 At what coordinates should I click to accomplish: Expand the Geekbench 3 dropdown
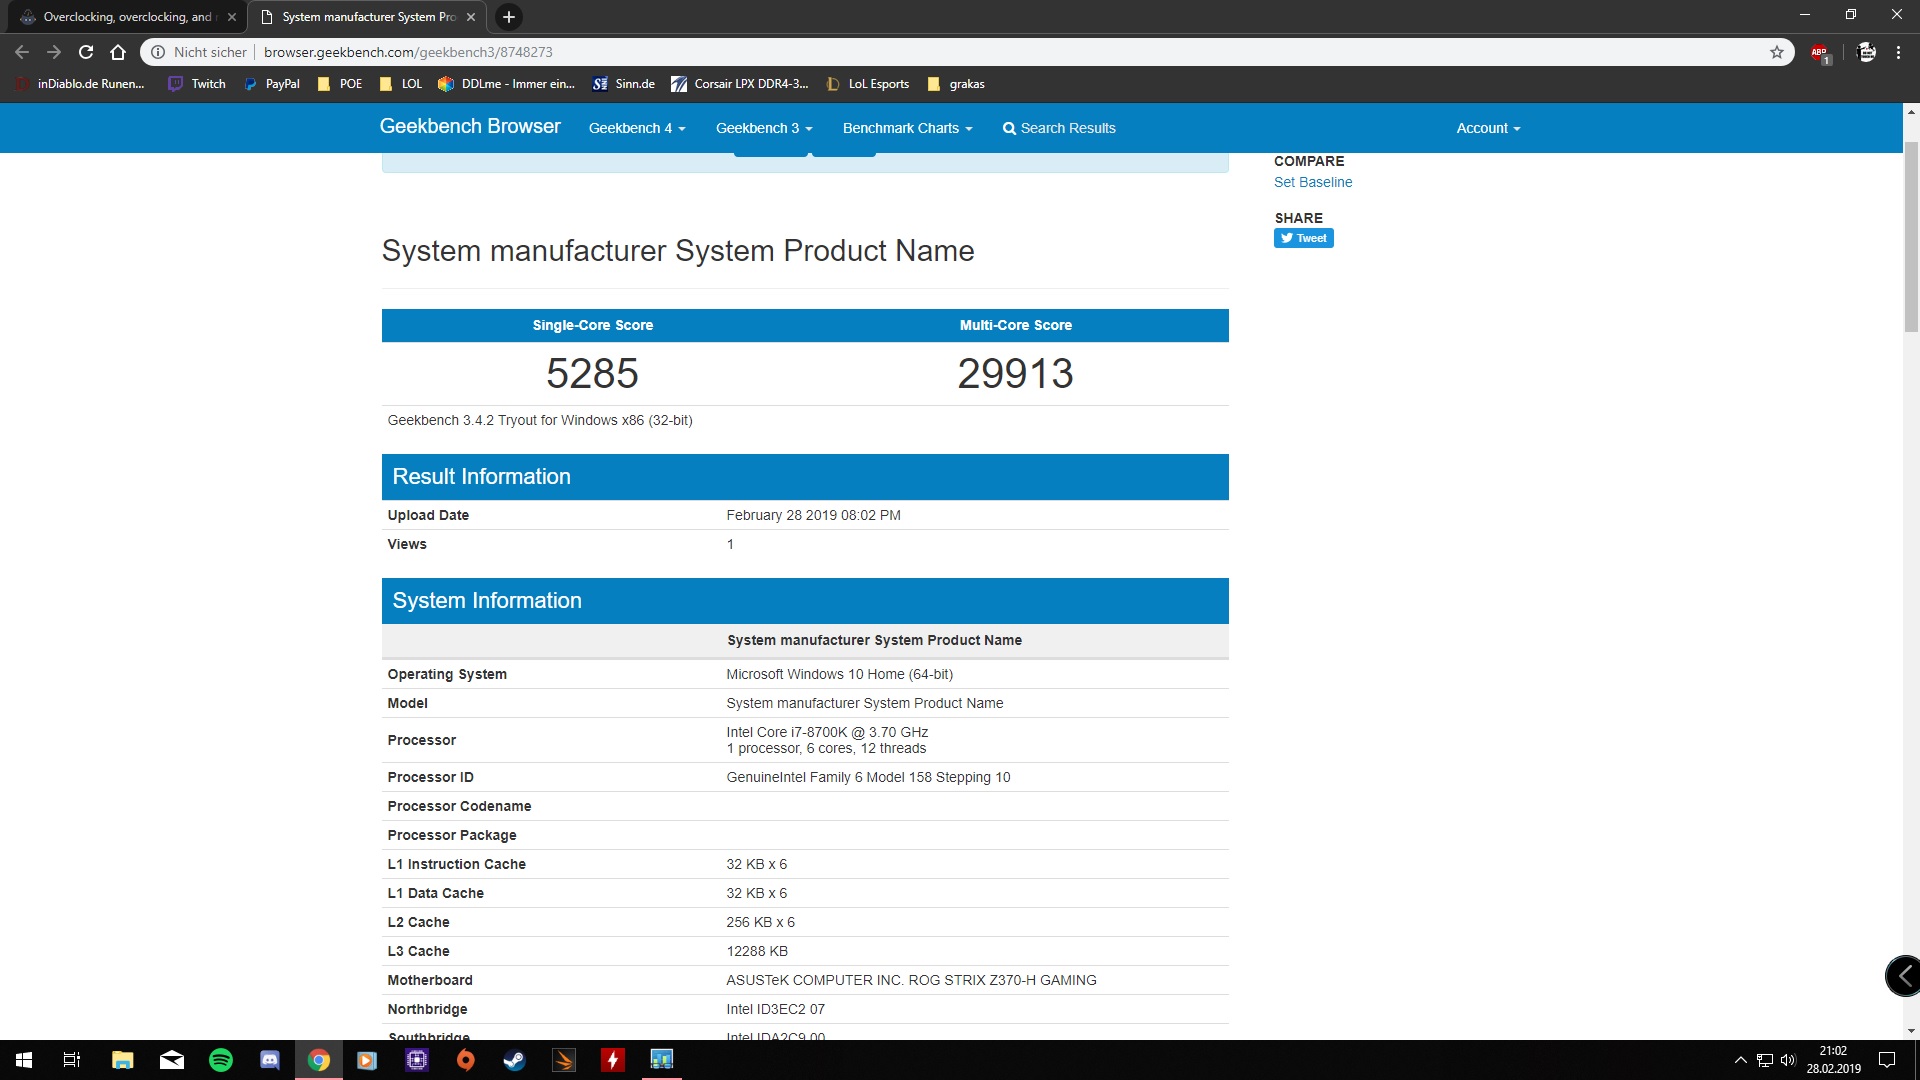pos(764,128)
